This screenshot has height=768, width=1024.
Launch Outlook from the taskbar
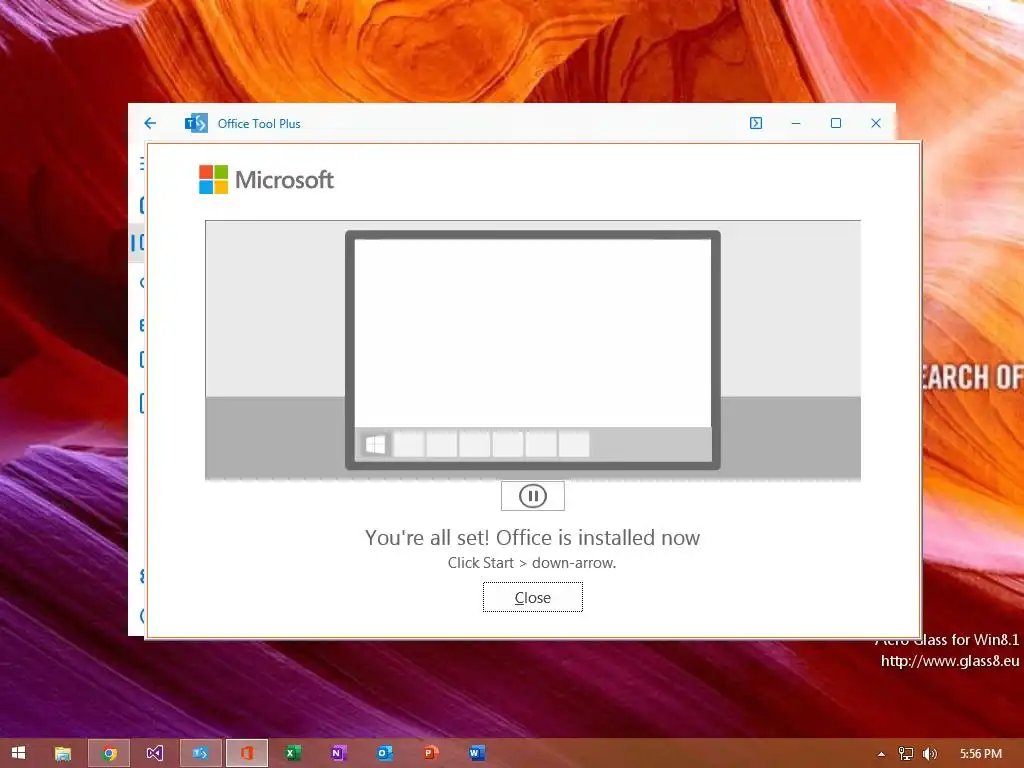point(385,753)
